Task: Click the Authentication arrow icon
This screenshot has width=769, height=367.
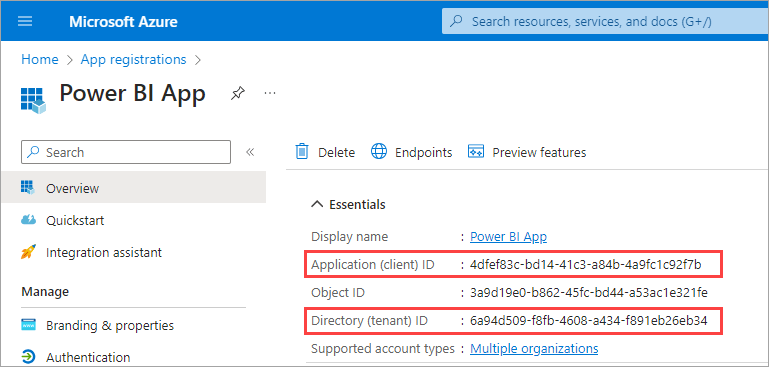Action: coord(28,357)
